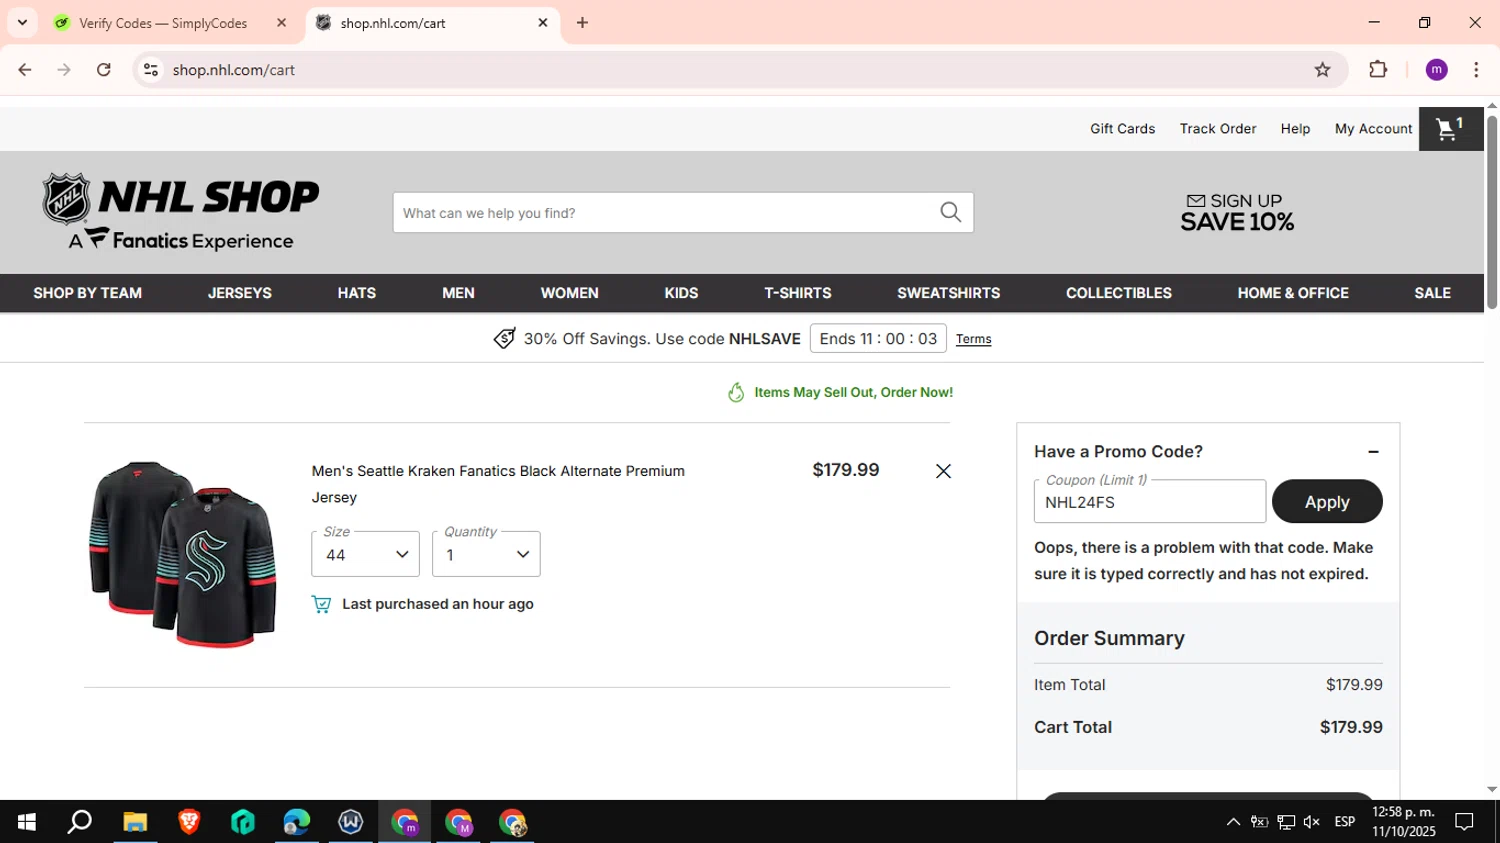Click the Kraken jersey product thumbnail

(x=183, y=554)
